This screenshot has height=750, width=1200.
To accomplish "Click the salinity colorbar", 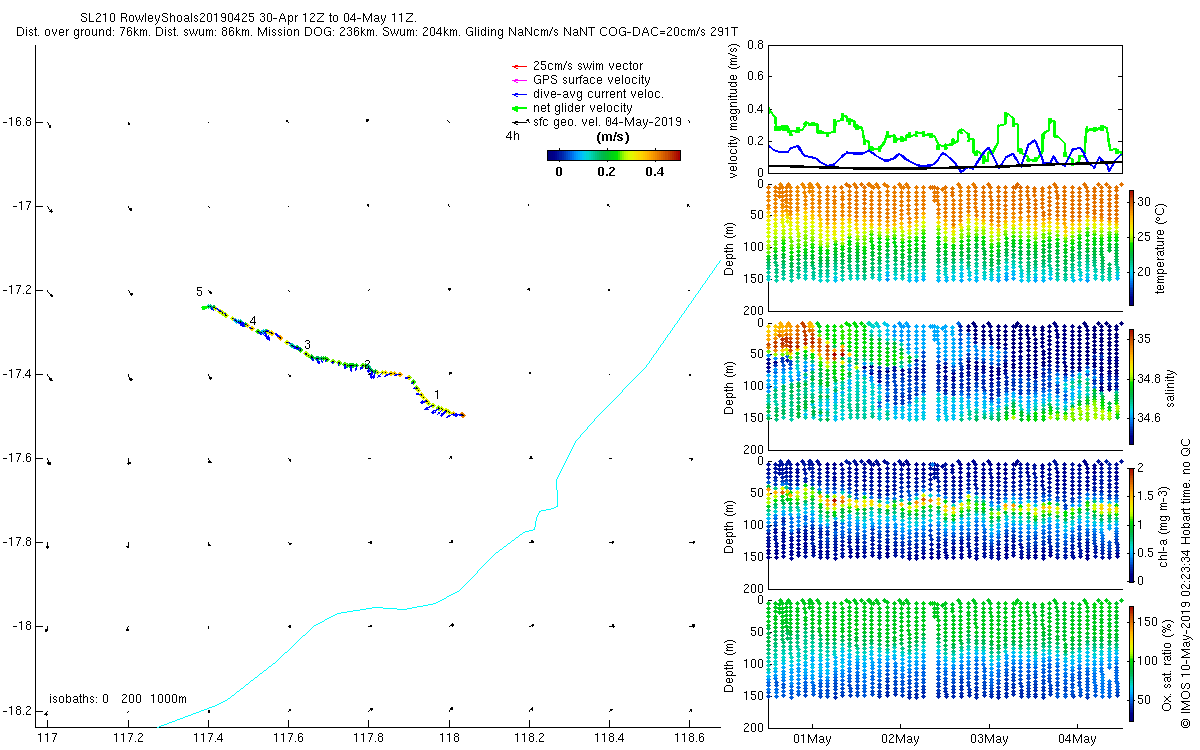I will point(1131,386).
